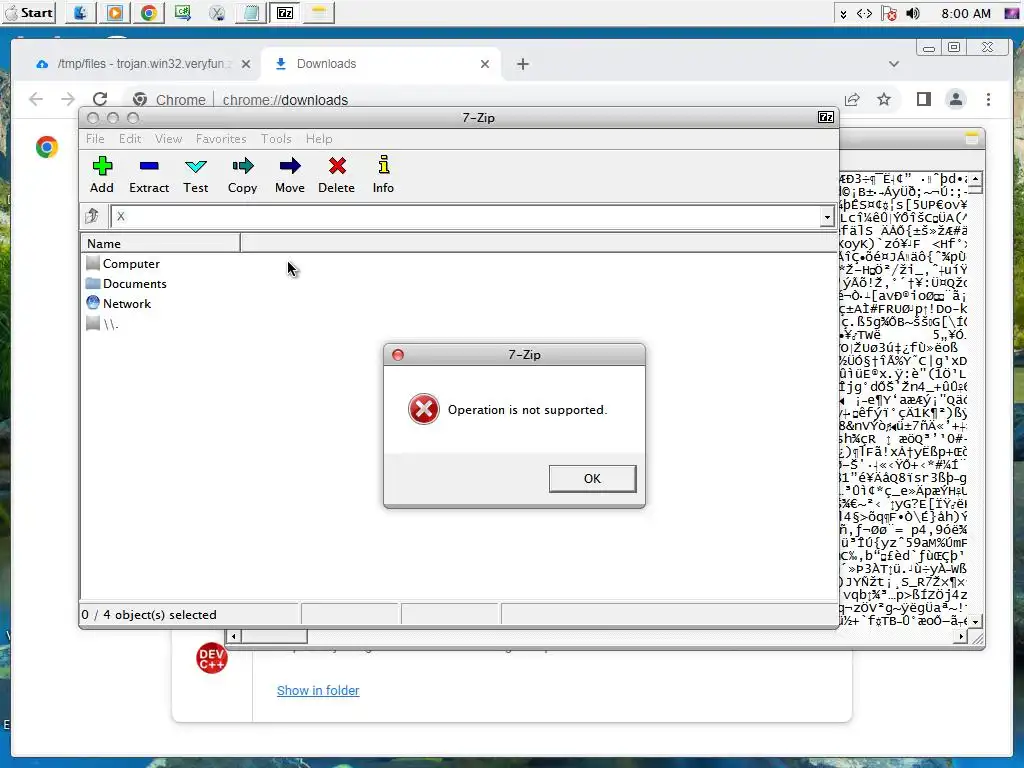This screenshot has height=768, width=1024.
Task: Expand hidden system tray icons chevron
Action: [x=843, y=14]
